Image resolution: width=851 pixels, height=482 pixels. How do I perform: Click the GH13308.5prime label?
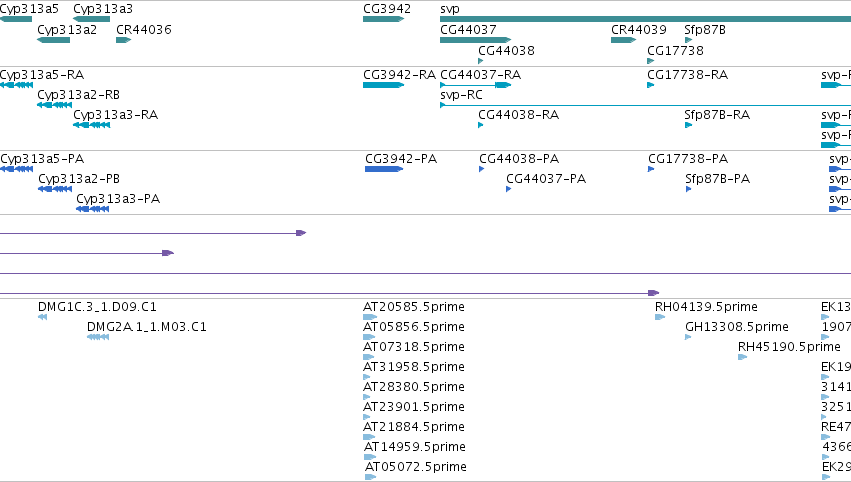click(x=737, y=327)
